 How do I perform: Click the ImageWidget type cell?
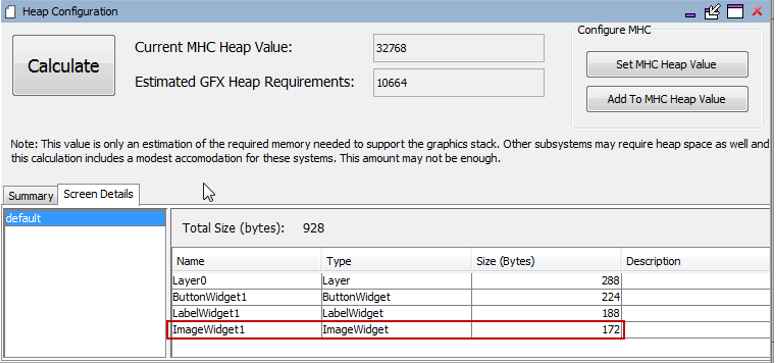[396, 329]
